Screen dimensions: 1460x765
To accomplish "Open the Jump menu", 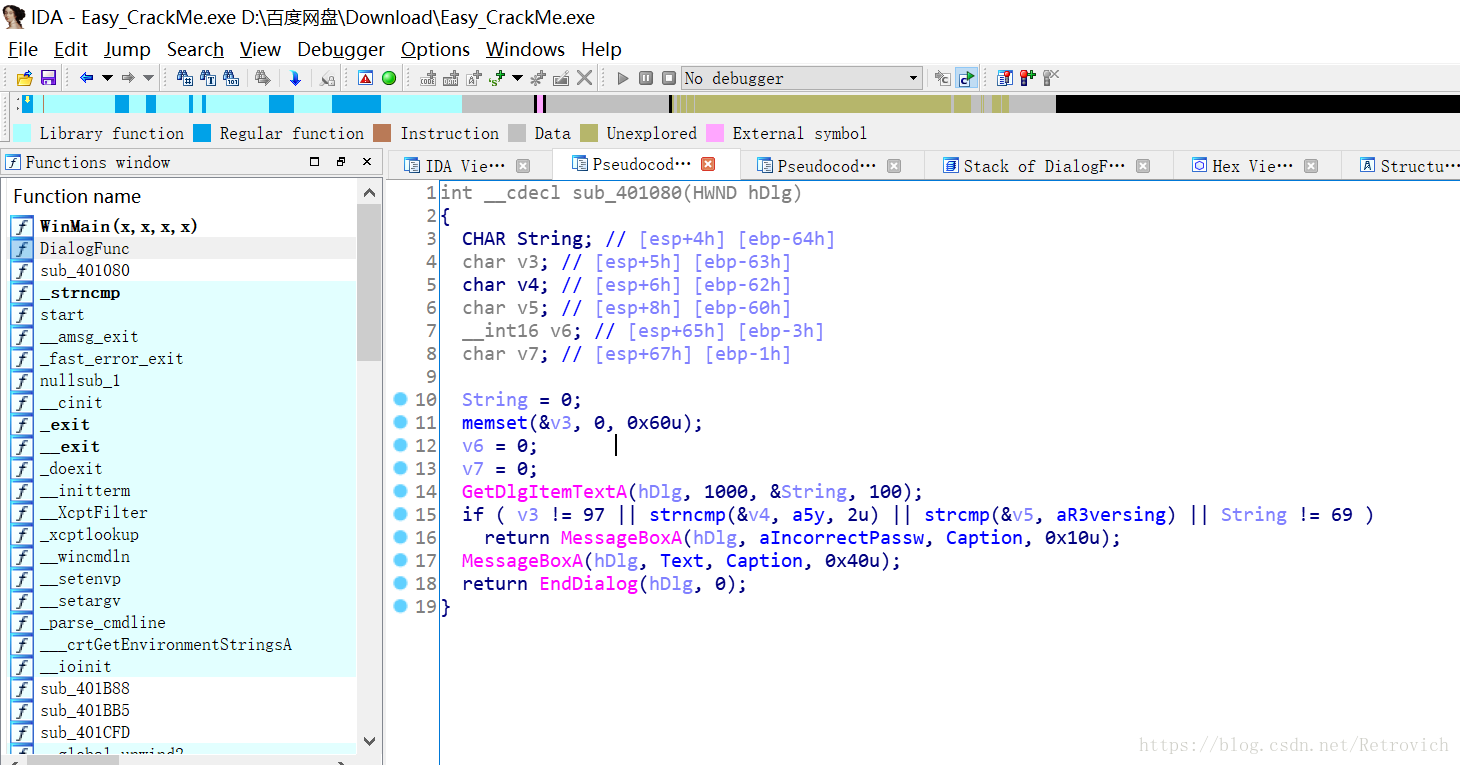I will (x=127, y=49).
